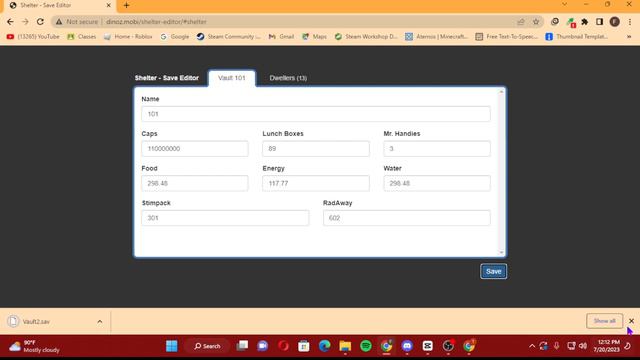Open the Chrome three-dot menu
Viewport: 640px width, 360px height.
coord(630,22)
